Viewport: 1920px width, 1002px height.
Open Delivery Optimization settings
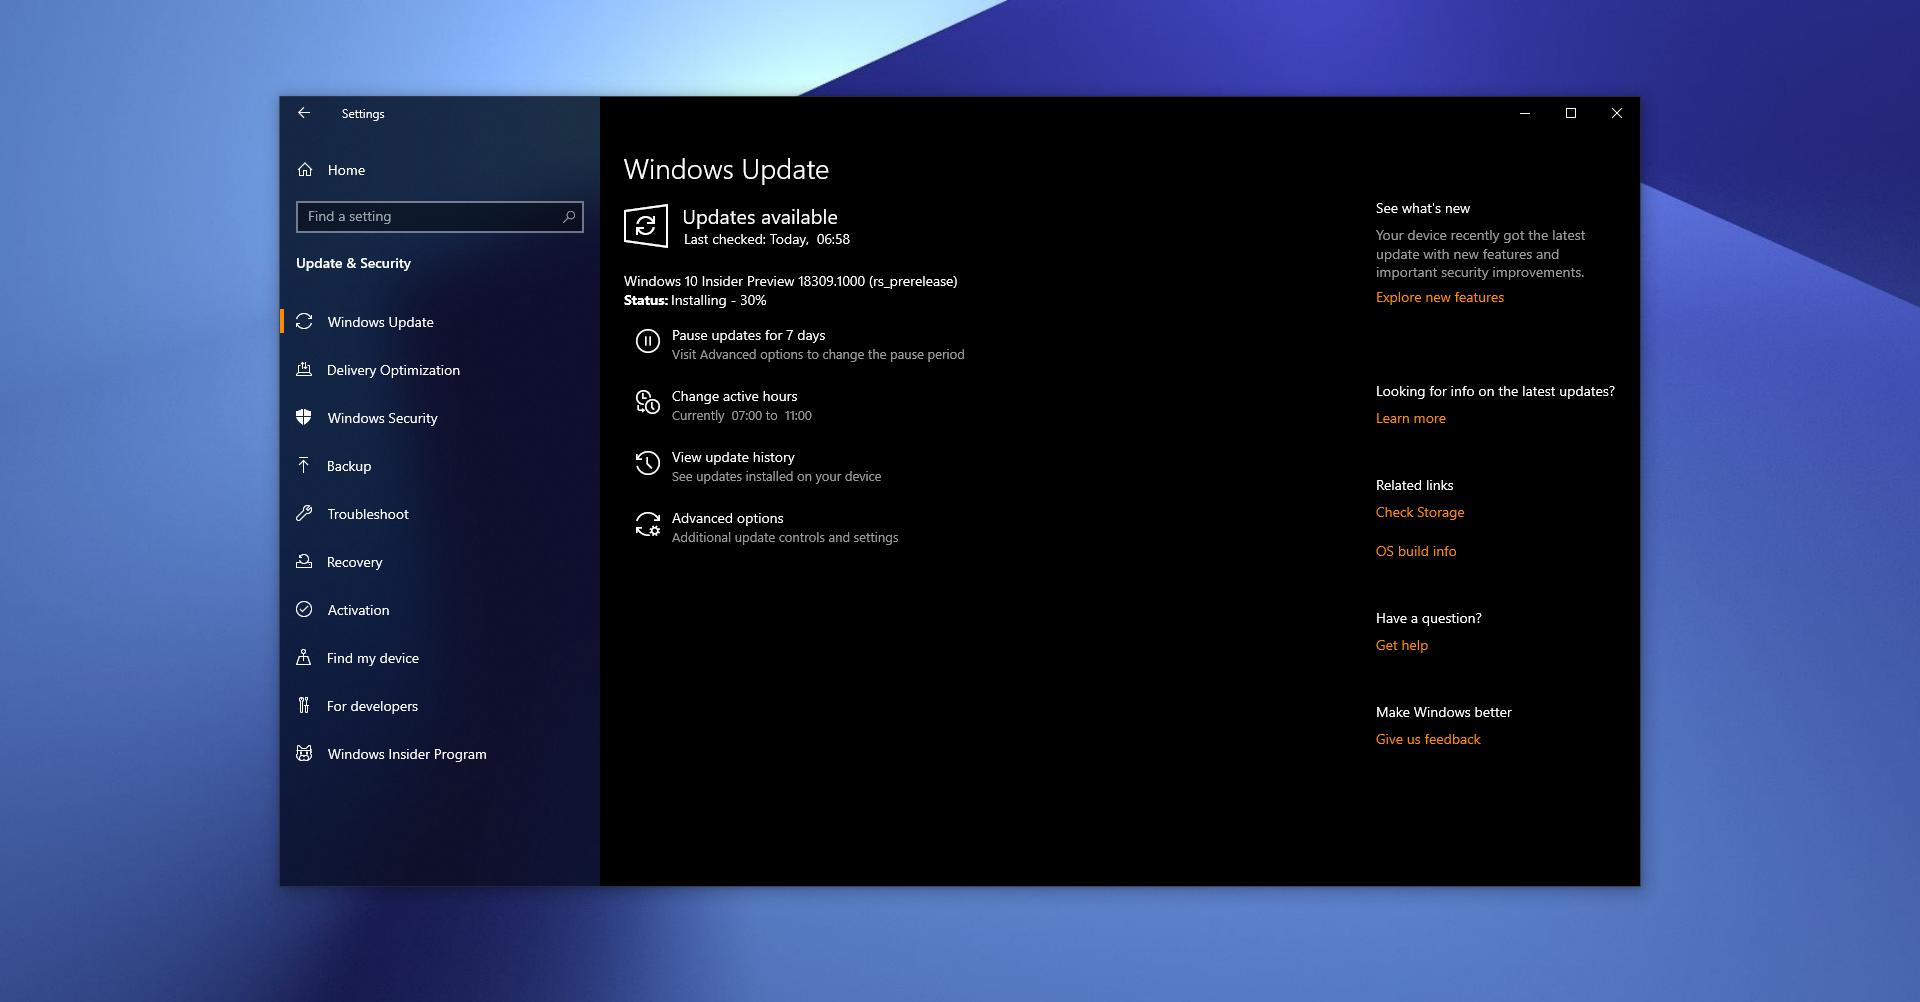tap(440, 370)
